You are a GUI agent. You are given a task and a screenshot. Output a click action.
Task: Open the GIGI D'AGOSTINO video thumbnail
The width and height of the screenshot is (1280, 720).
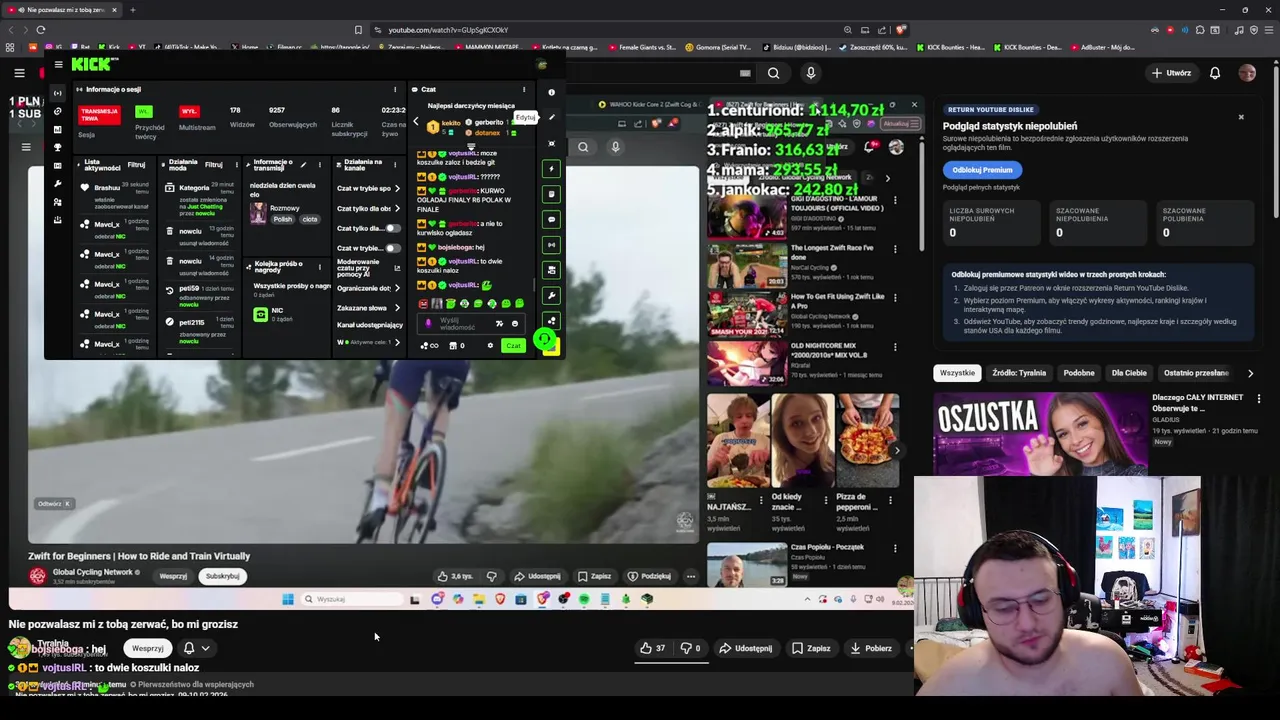coord(747,215)
